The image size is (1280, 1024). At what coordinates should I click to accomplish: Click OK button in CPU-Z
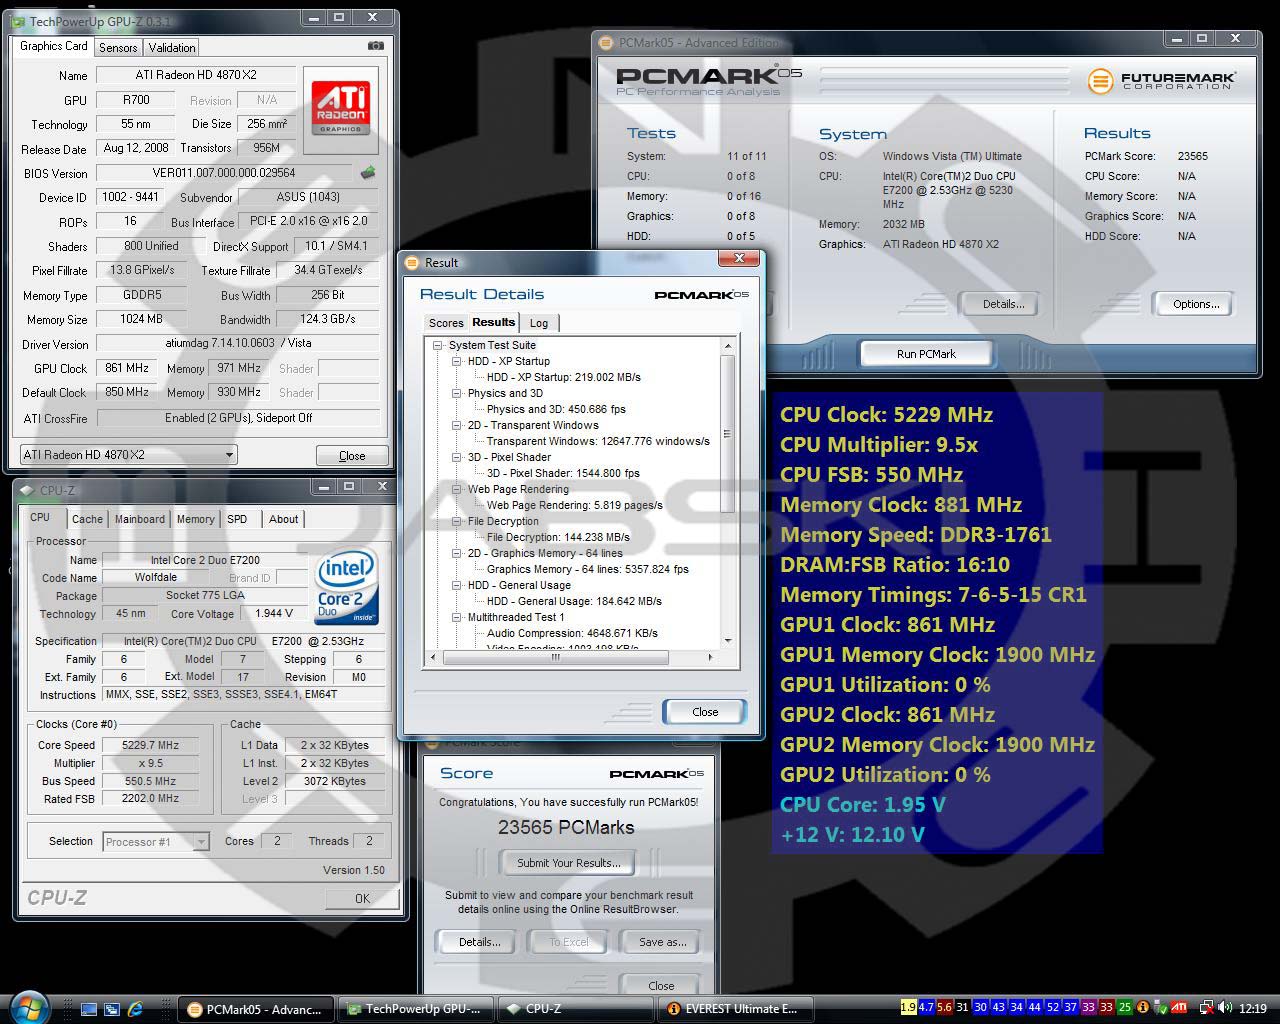point(362,898)
